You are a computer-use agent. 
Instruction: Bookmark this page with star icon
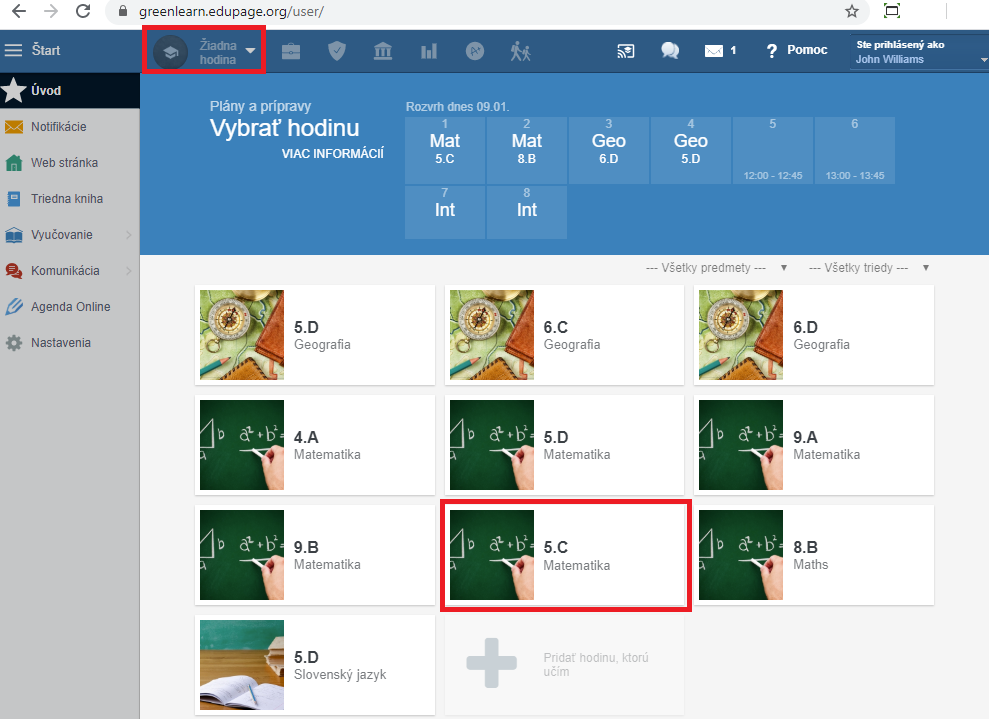tap(851, 11)
